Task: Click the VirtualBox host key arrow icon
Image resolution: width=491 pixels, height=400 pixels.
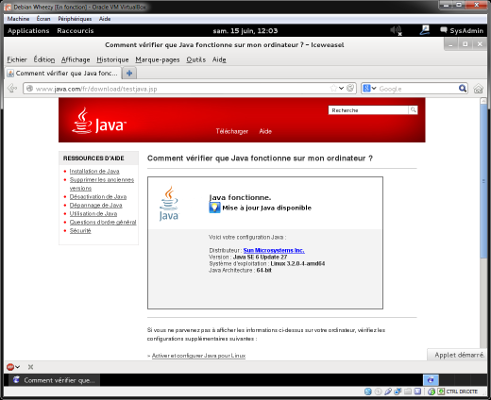Action: point(441,391)
